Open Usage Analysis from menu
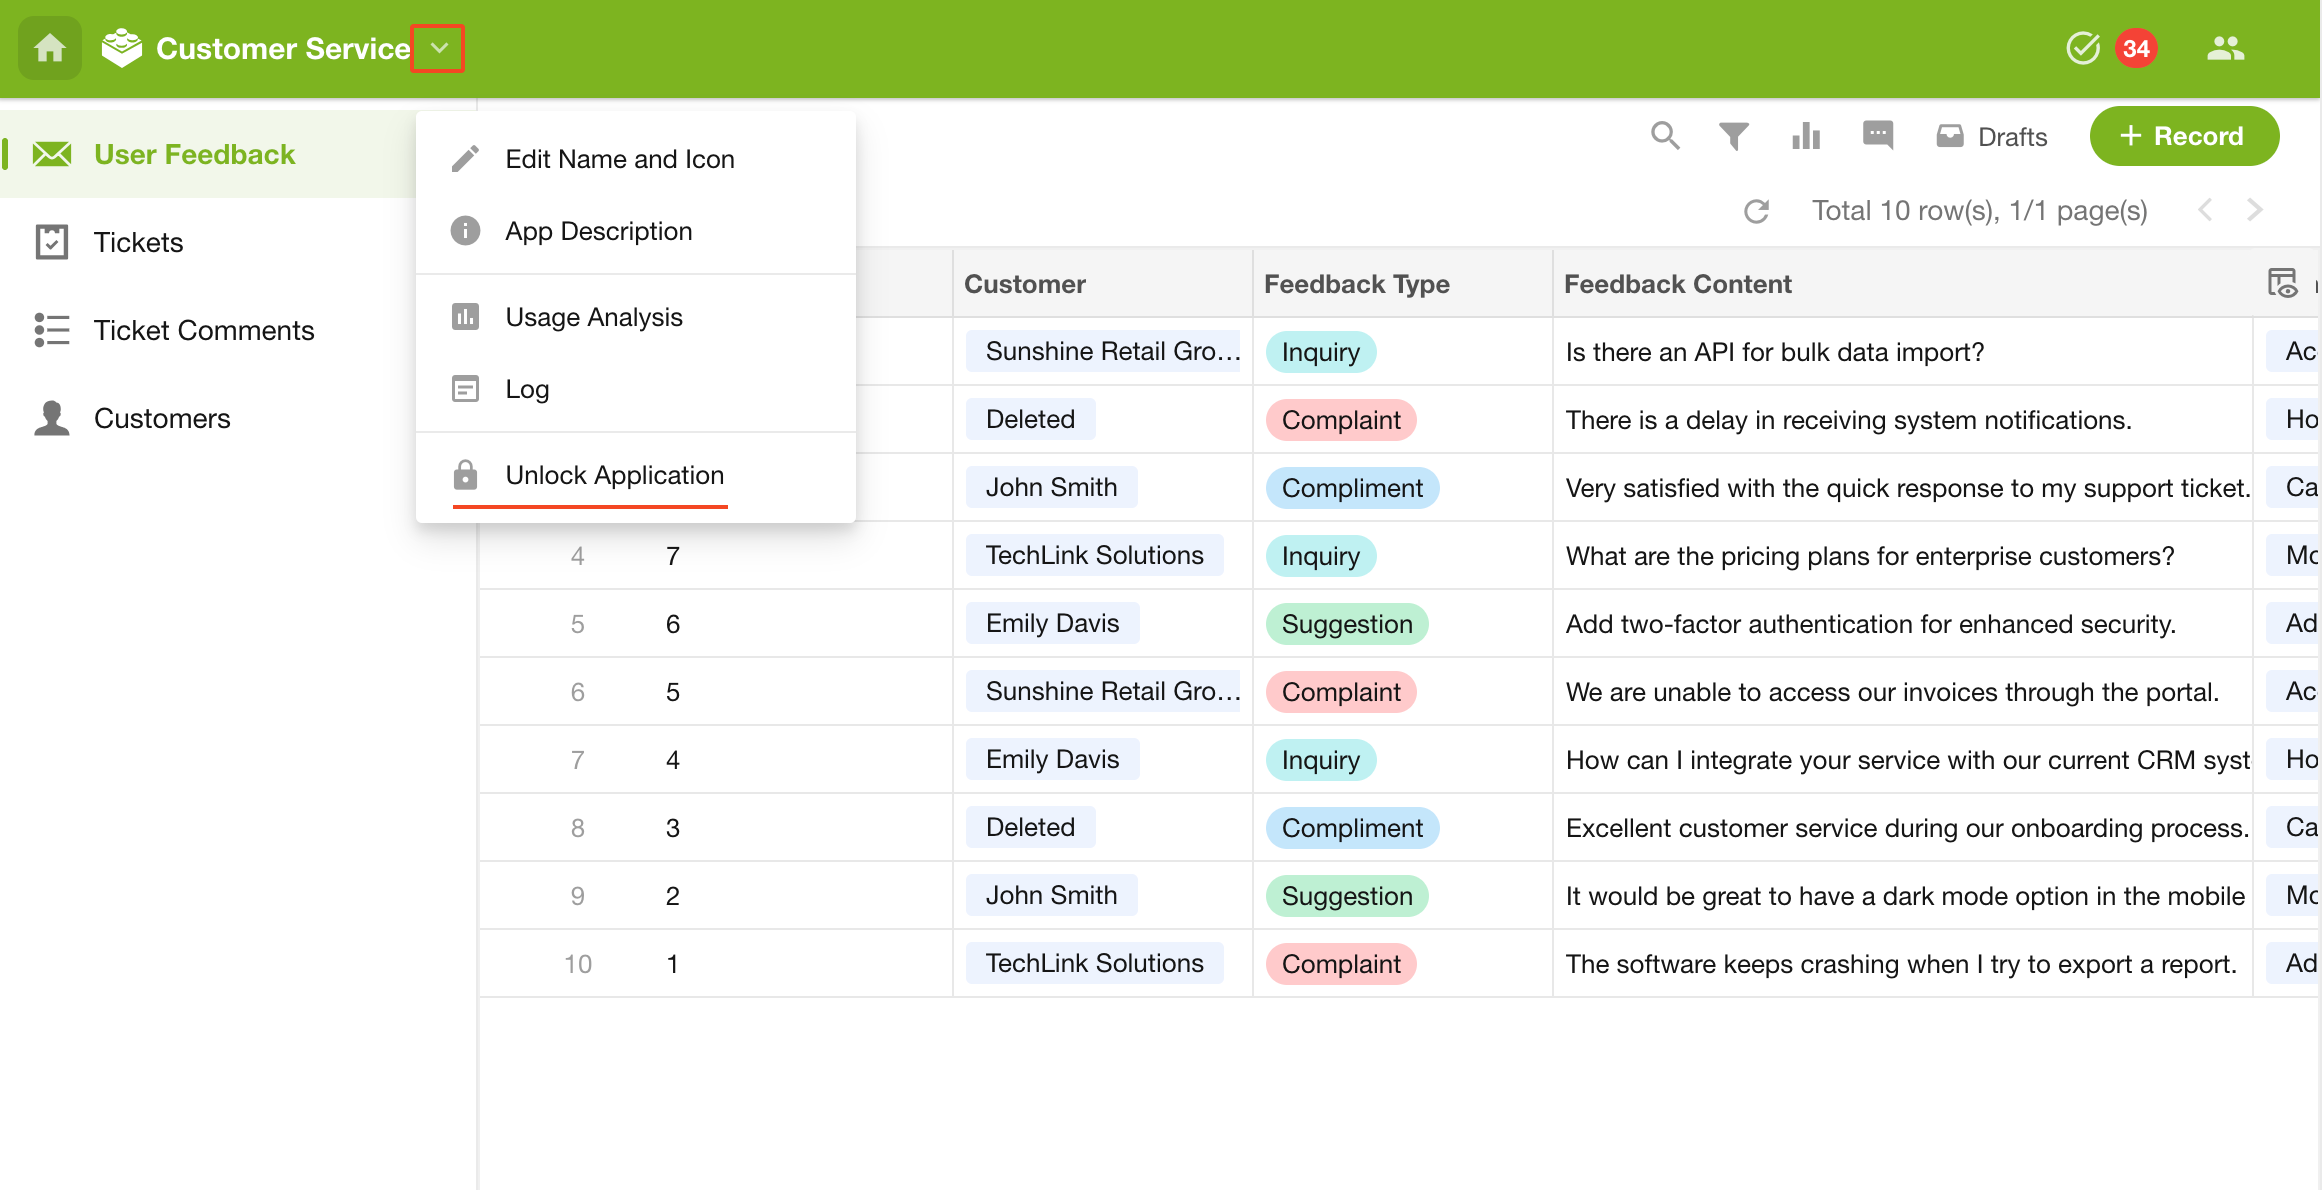This screenshot has height=1190, width=2324. pyautogui.click(x=594, y=317)
